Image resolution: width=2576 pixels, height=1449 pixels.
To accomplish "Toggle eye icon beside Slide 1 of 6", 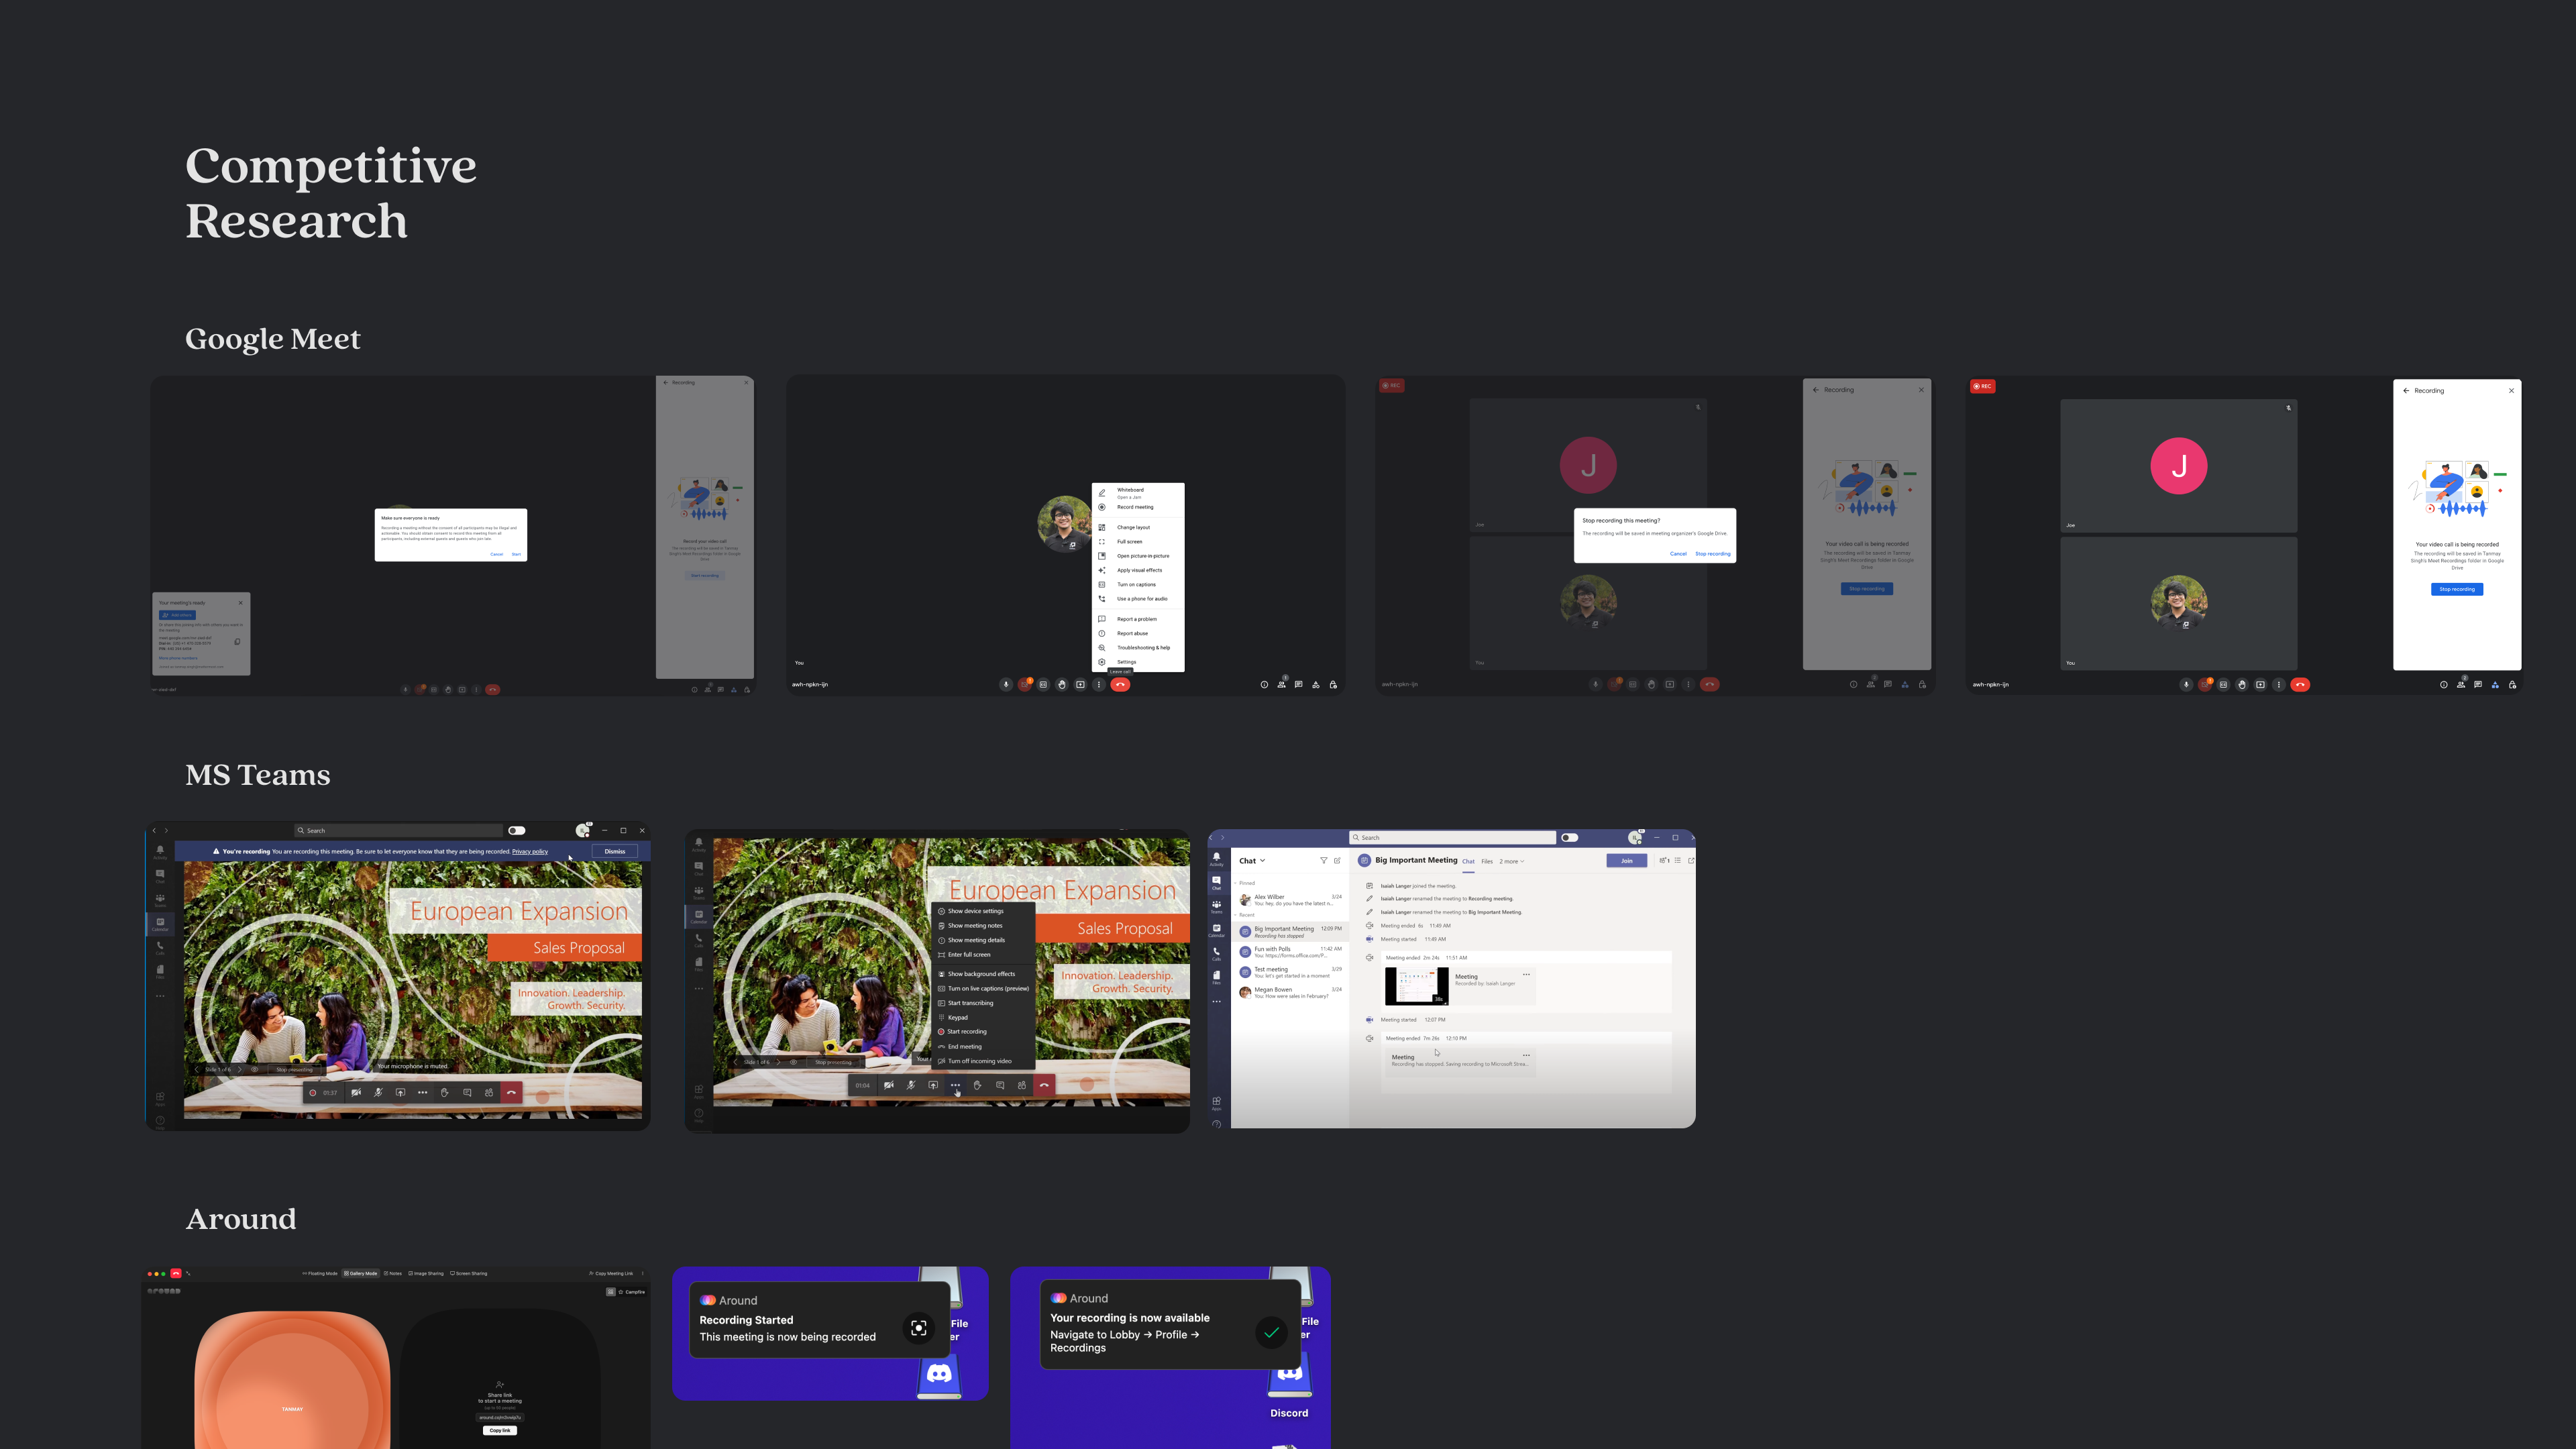I will point(254,1070).
